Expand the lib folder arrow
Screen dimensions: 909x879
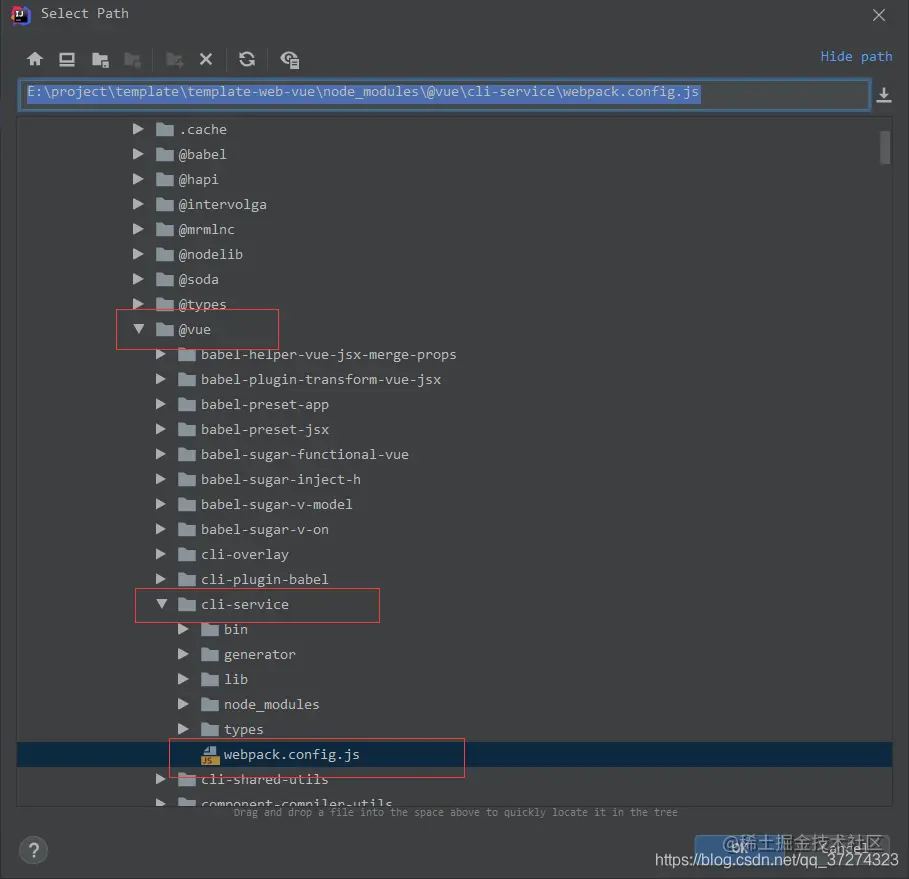(x=183, y=678)
